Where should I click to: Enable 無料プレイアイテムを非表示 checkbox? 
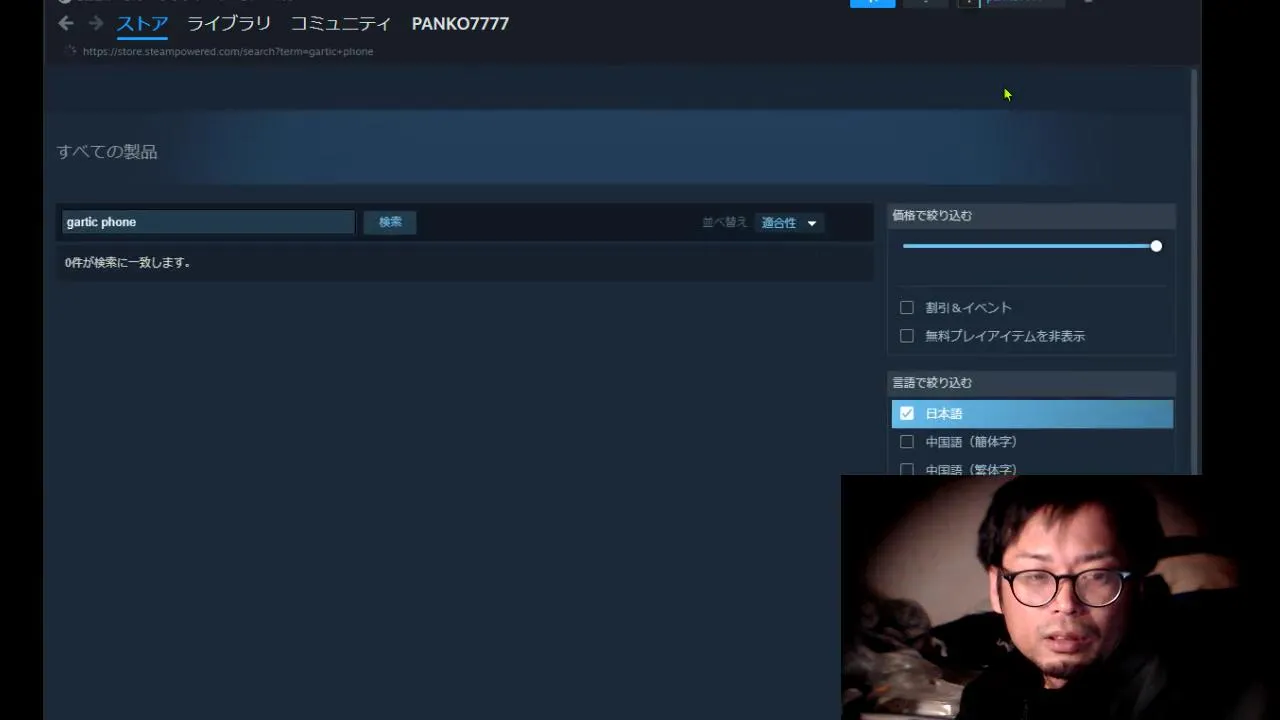pyautogui.click(x=907, y=336)
